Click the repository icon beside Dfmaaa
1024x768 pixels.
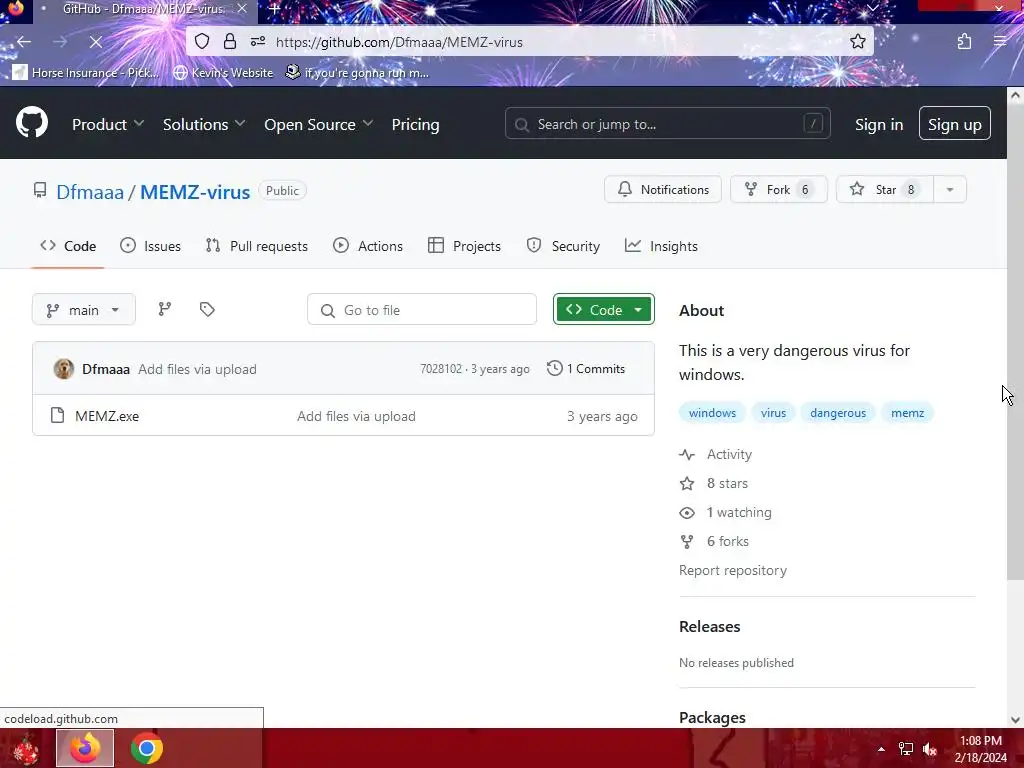coord(40,191)
